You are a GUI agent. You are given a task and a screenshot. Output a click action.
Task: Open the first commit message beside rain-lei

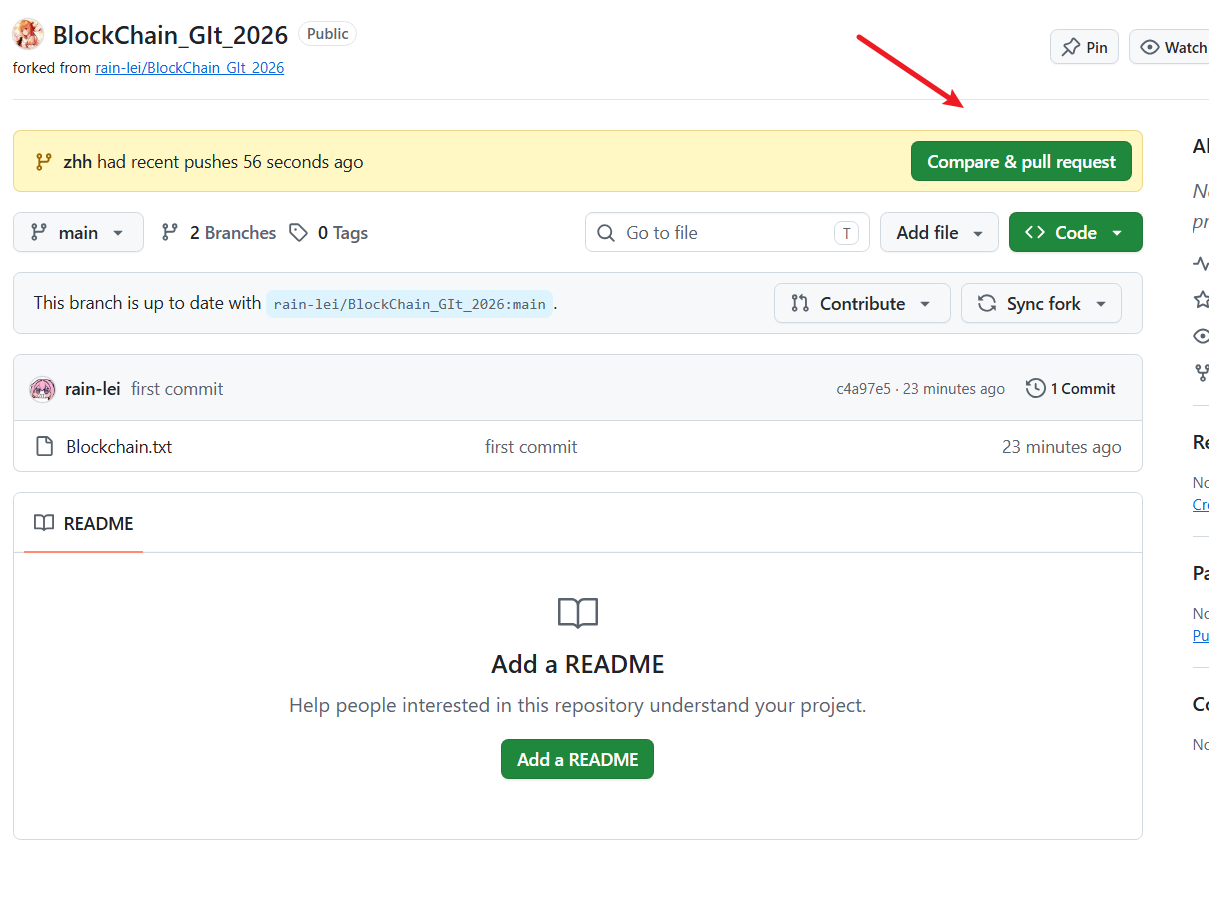tap(177, 389)
